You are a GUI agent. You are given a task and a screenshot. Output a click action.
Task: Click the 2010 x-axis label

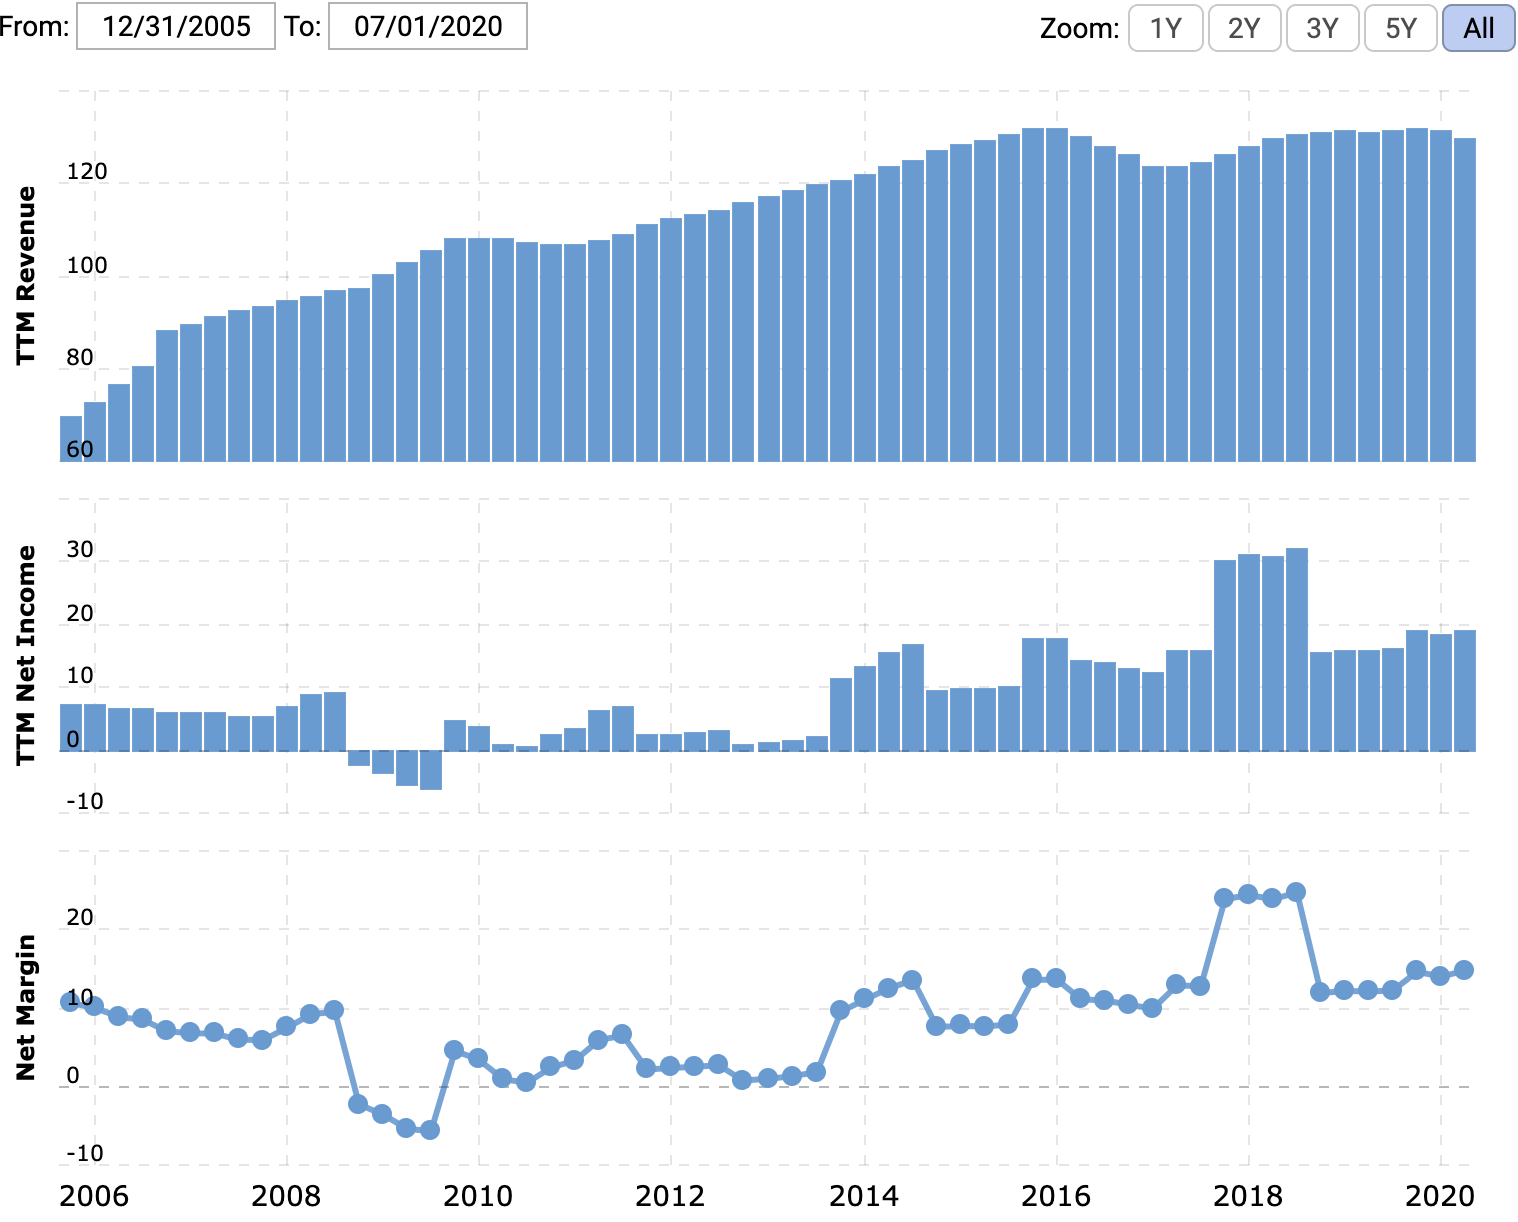[x=478, y=1196]
